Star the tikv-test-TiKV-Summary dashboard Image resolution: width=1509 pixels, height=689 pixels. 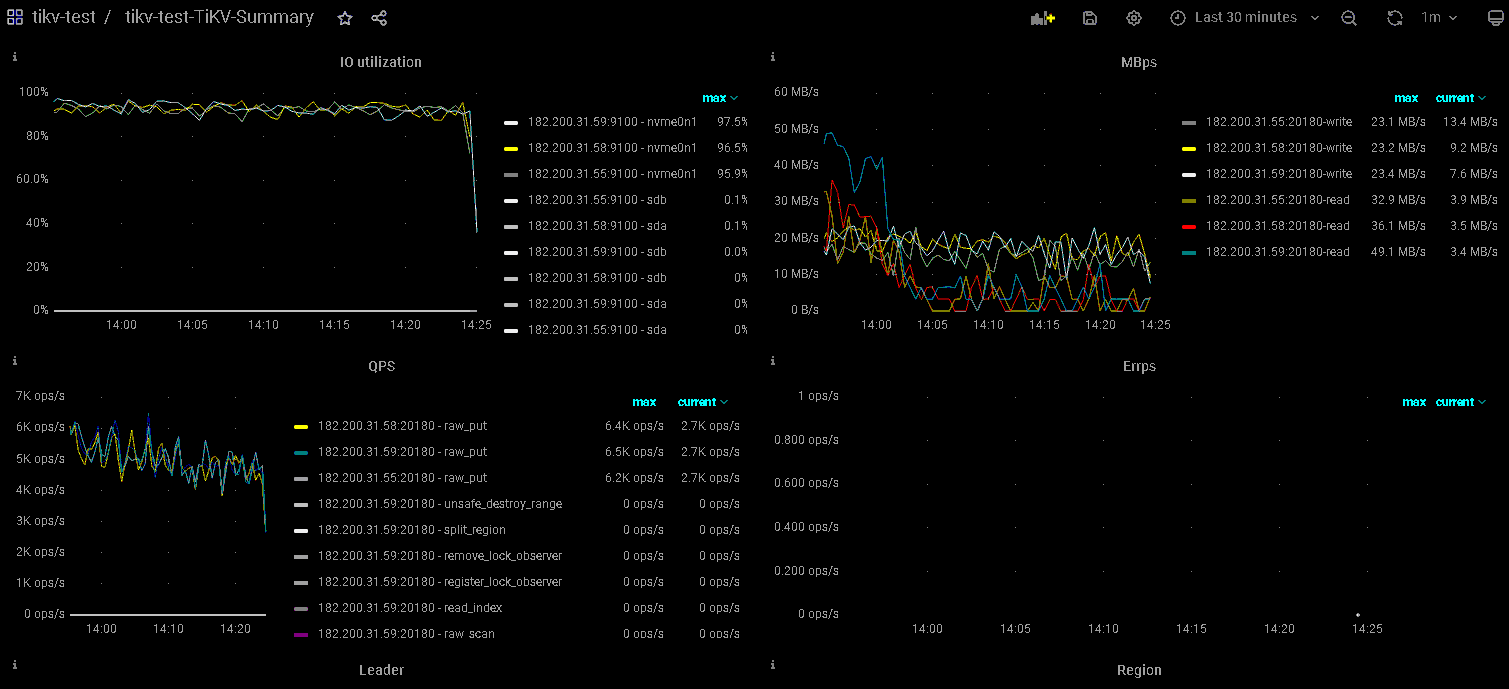tap(345, 18)
